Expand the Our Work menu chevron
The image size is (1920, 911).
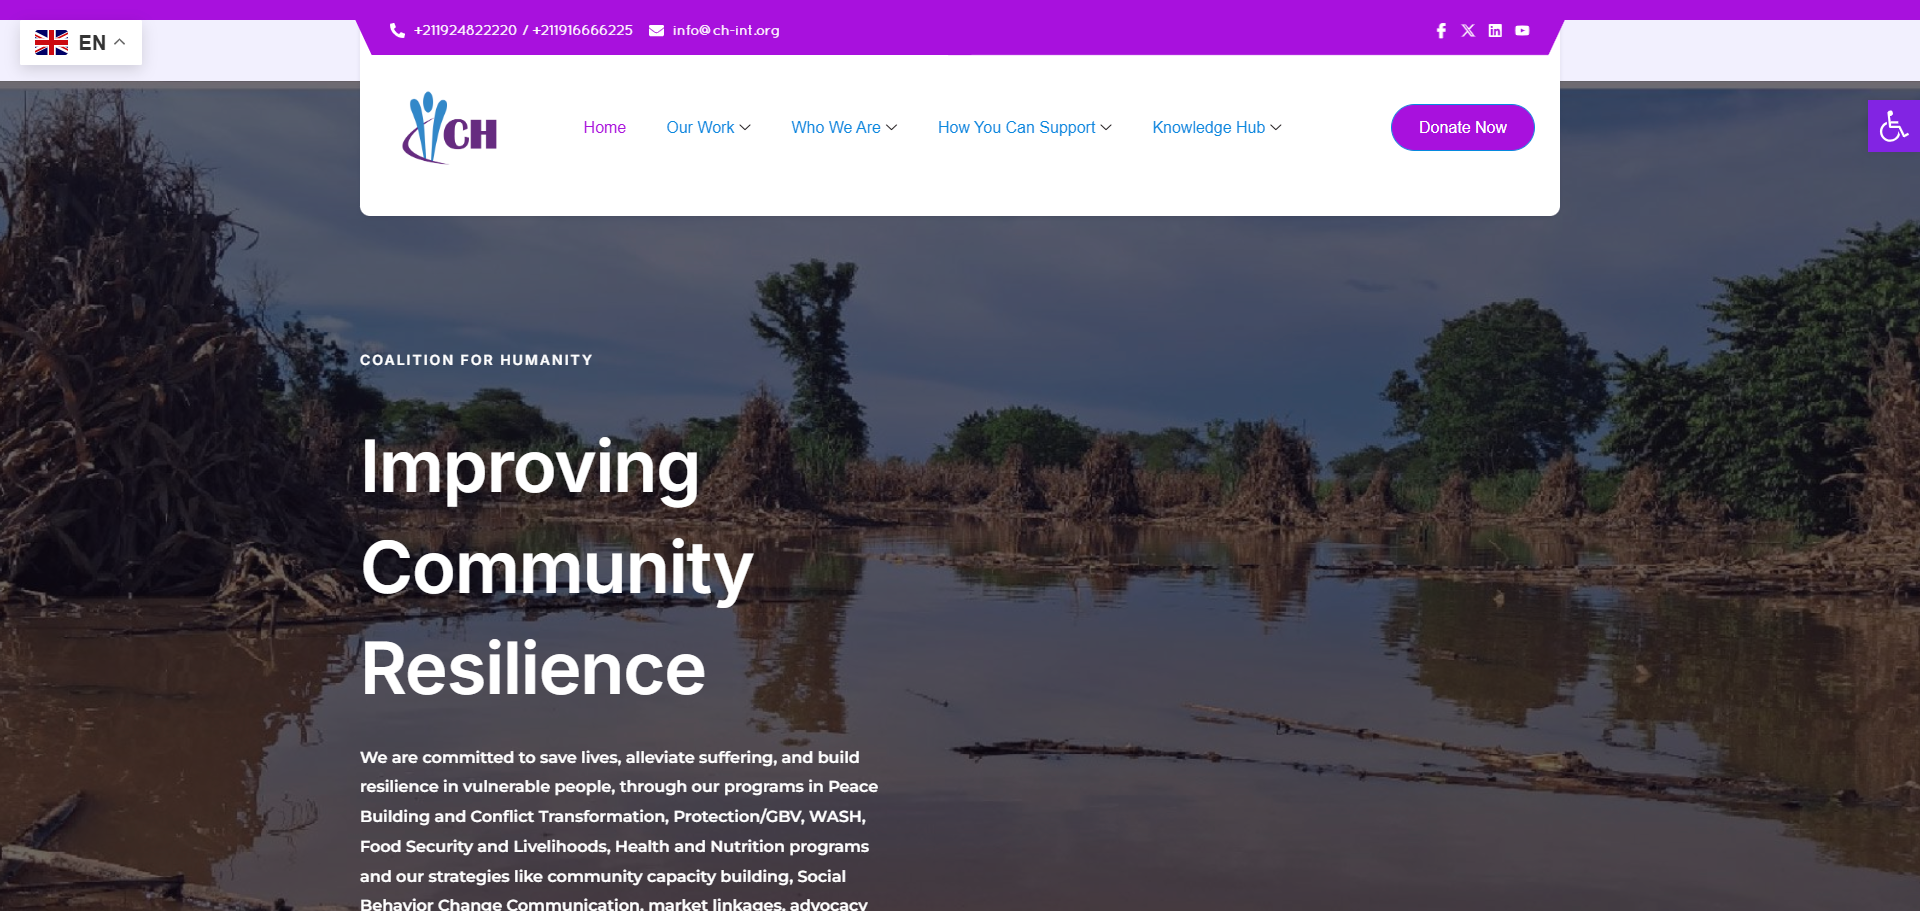(x=745, y=128)
